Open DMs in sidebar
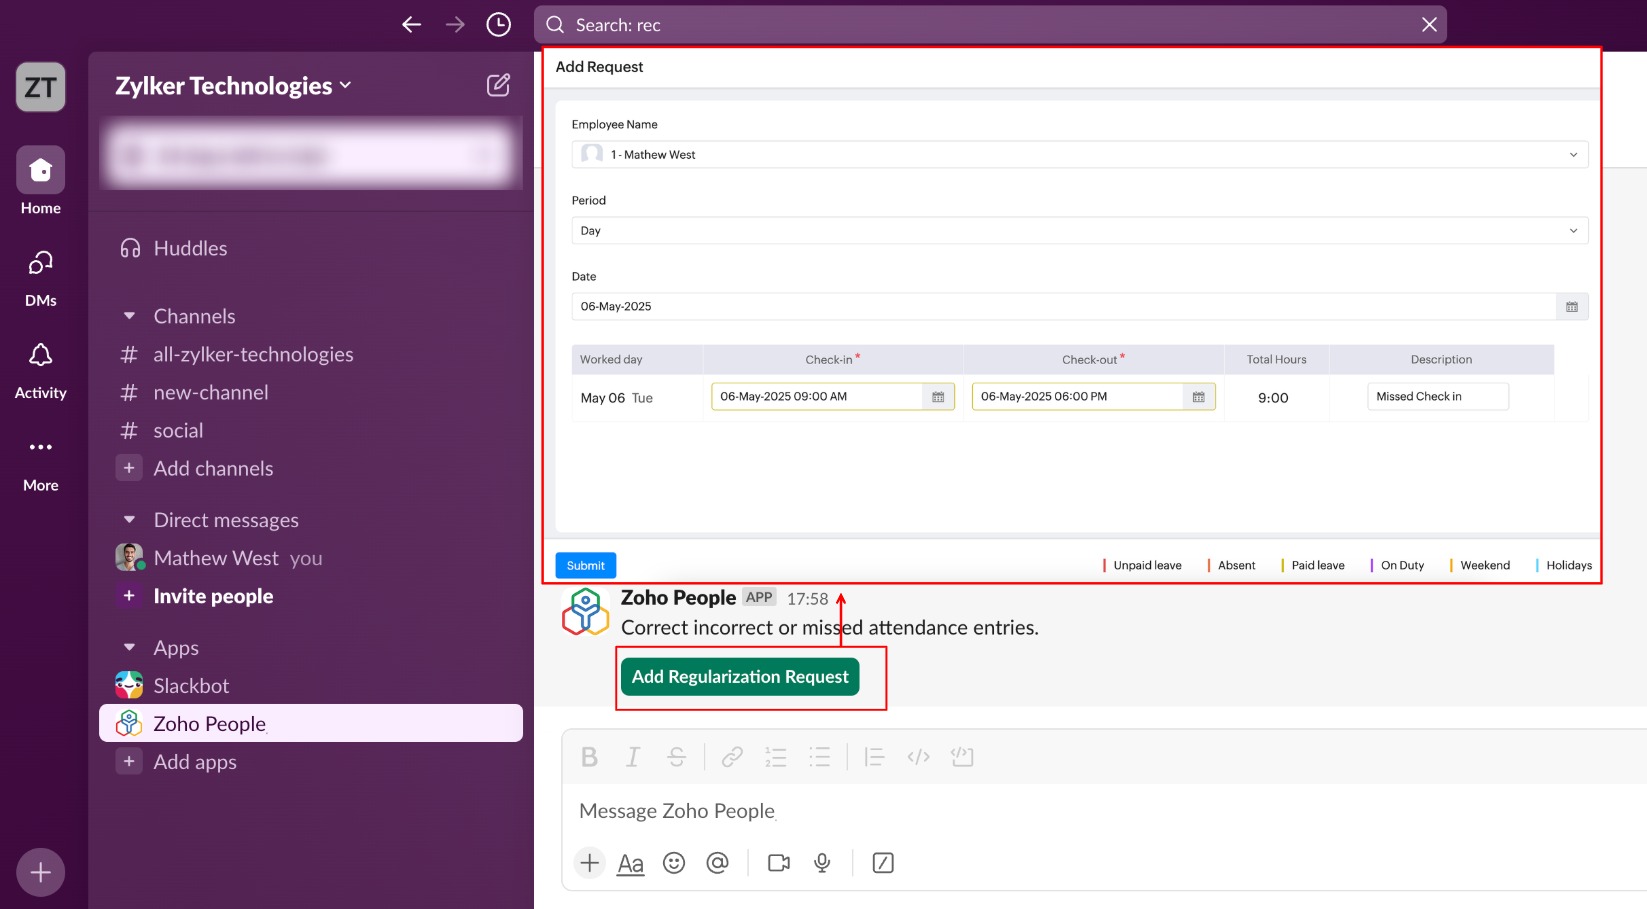Screen dimensions: 1647x909 tap(41, 277)
